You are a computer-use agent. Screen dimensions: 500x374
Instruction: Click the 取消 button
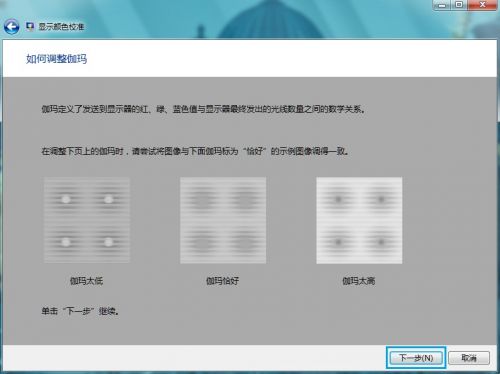pos(469,358)
